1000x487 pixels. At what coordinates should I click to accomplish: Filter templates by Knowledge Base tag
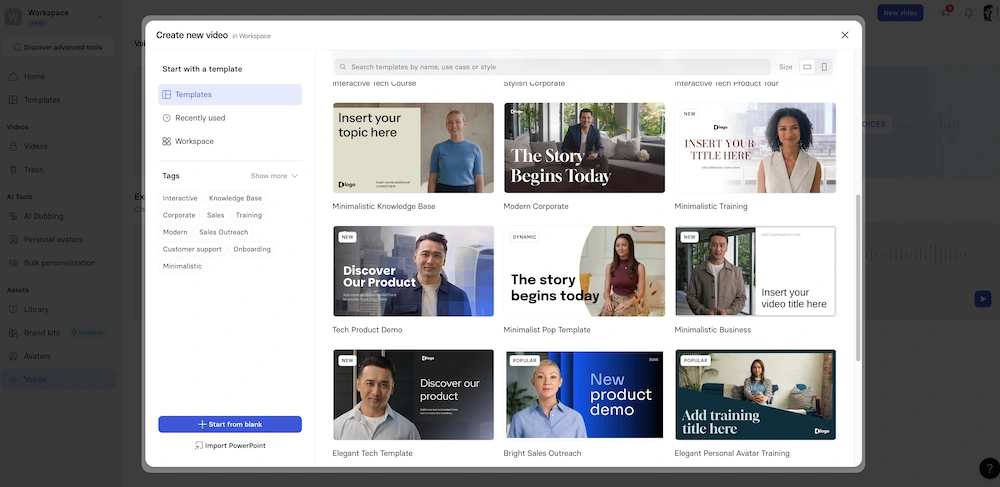[x=235, y=198]
